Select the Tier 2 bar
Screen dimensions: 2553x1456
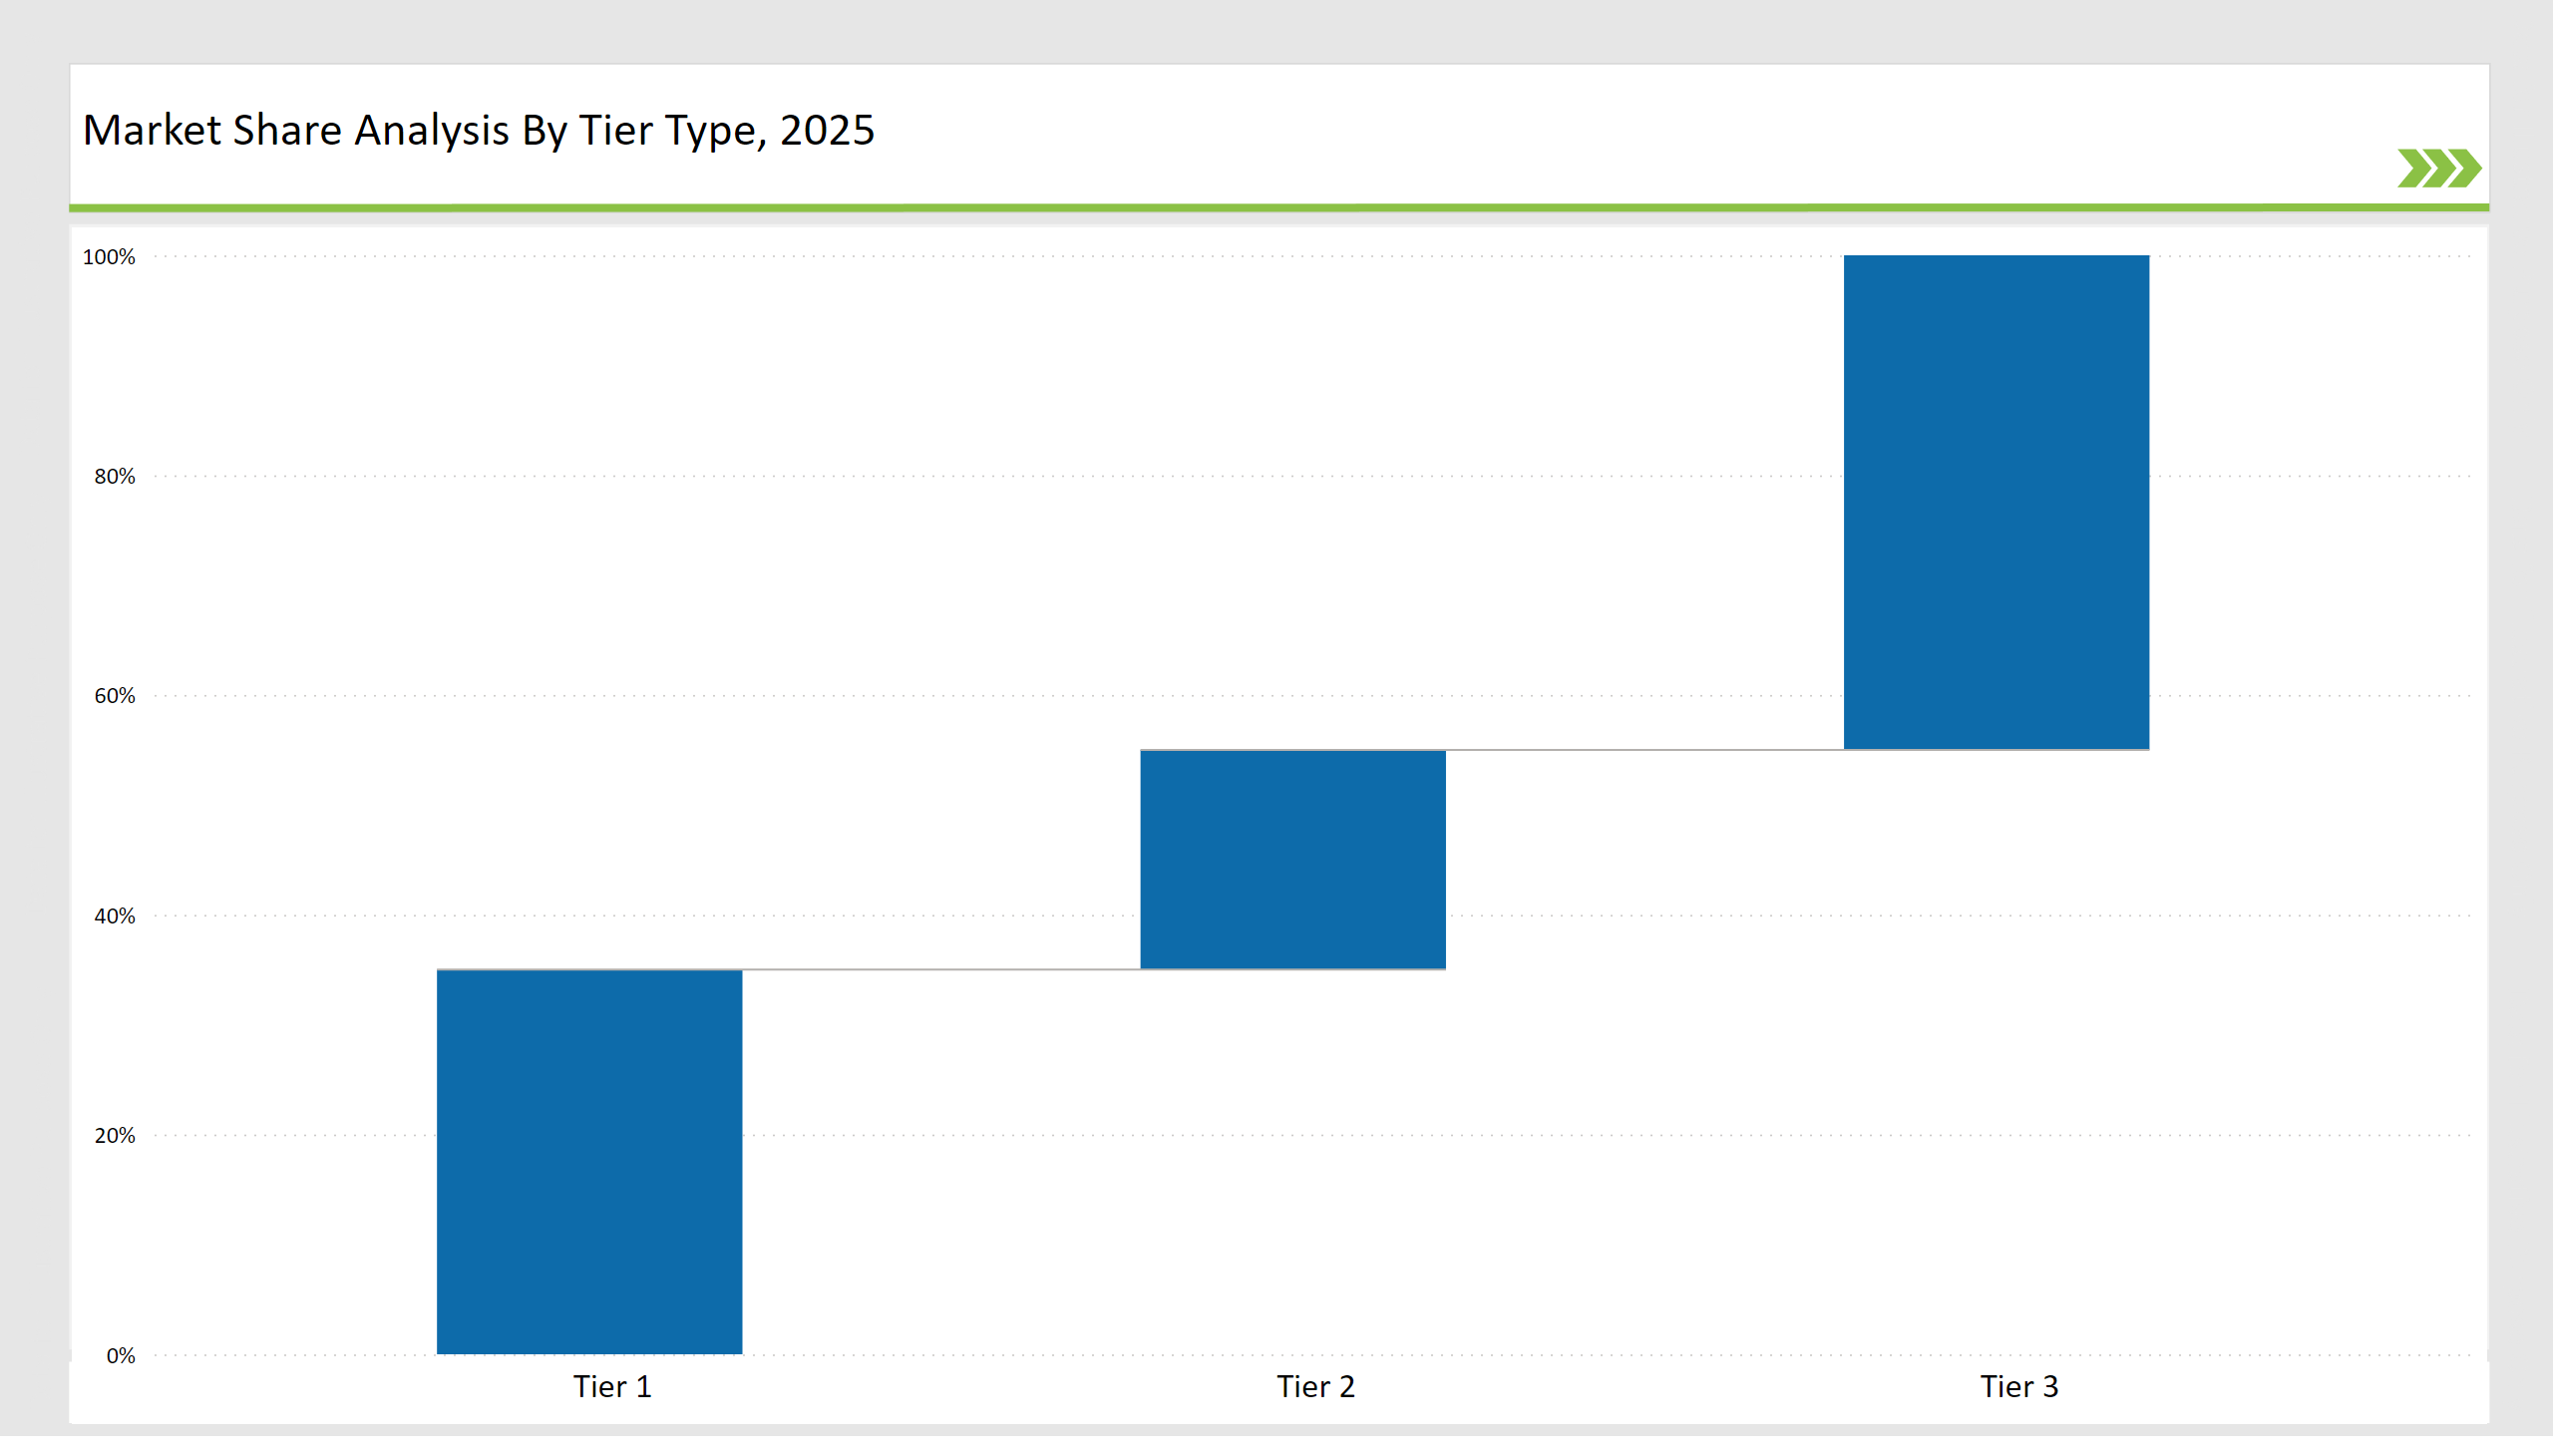coord(1293,859)
